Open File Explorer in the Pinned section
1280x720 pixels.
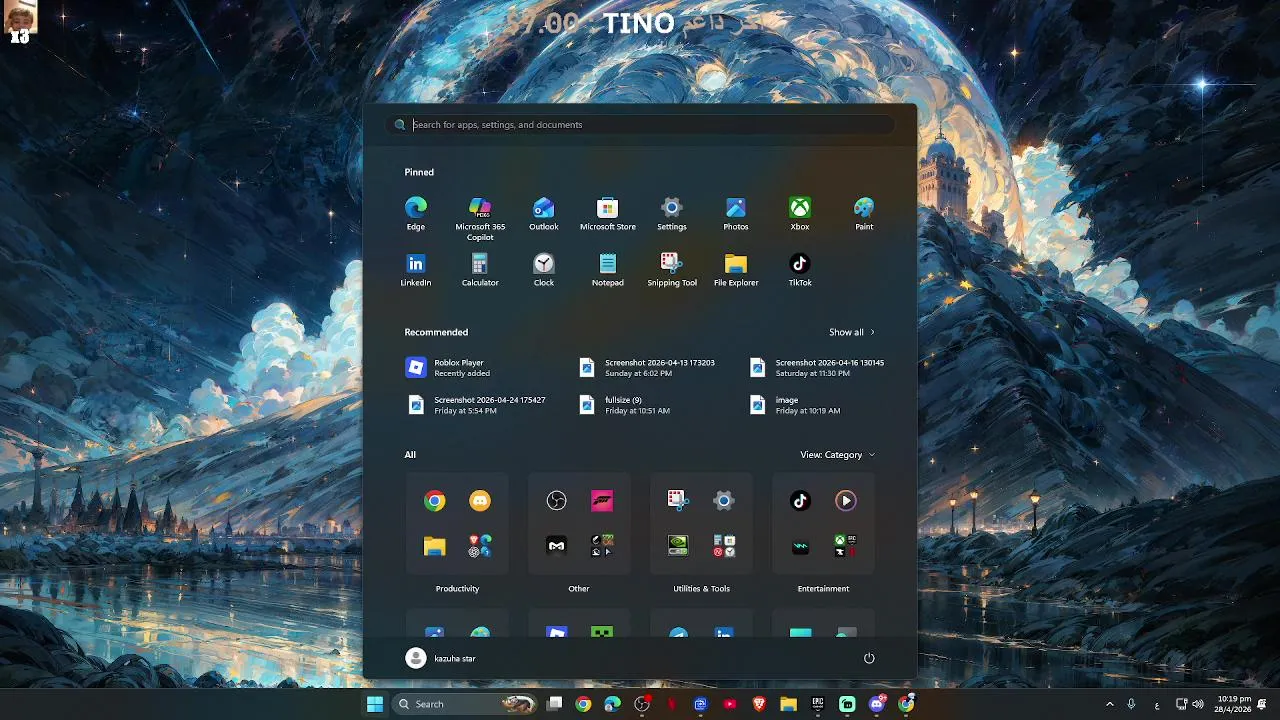click(735, 270)
